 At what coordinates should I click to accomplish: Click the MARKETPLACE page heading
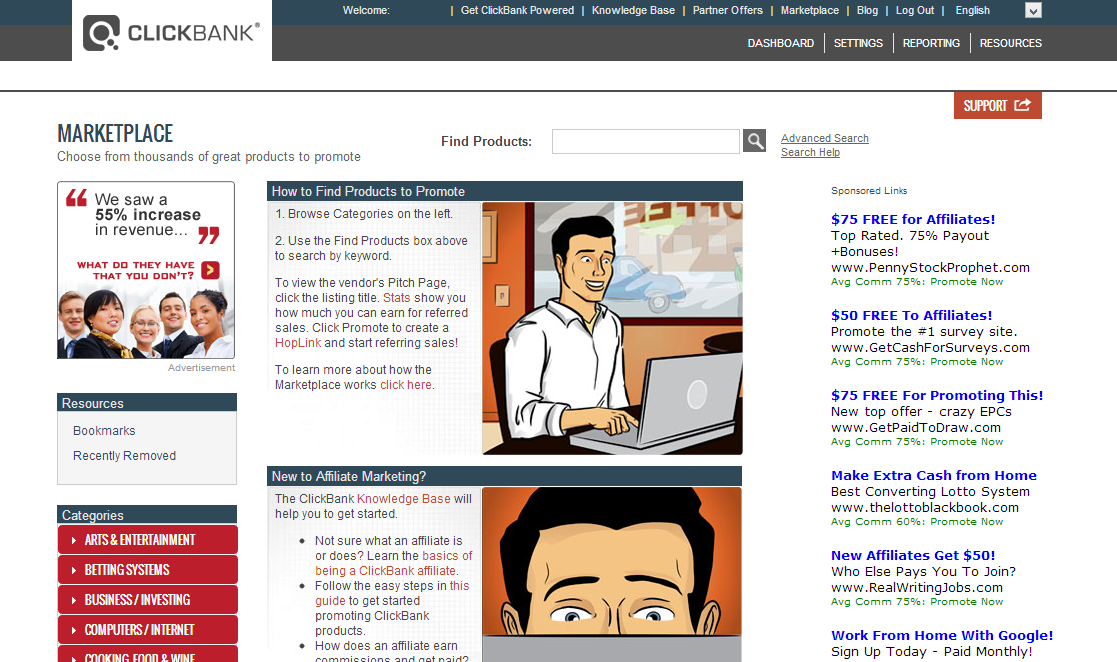[115, 133]
